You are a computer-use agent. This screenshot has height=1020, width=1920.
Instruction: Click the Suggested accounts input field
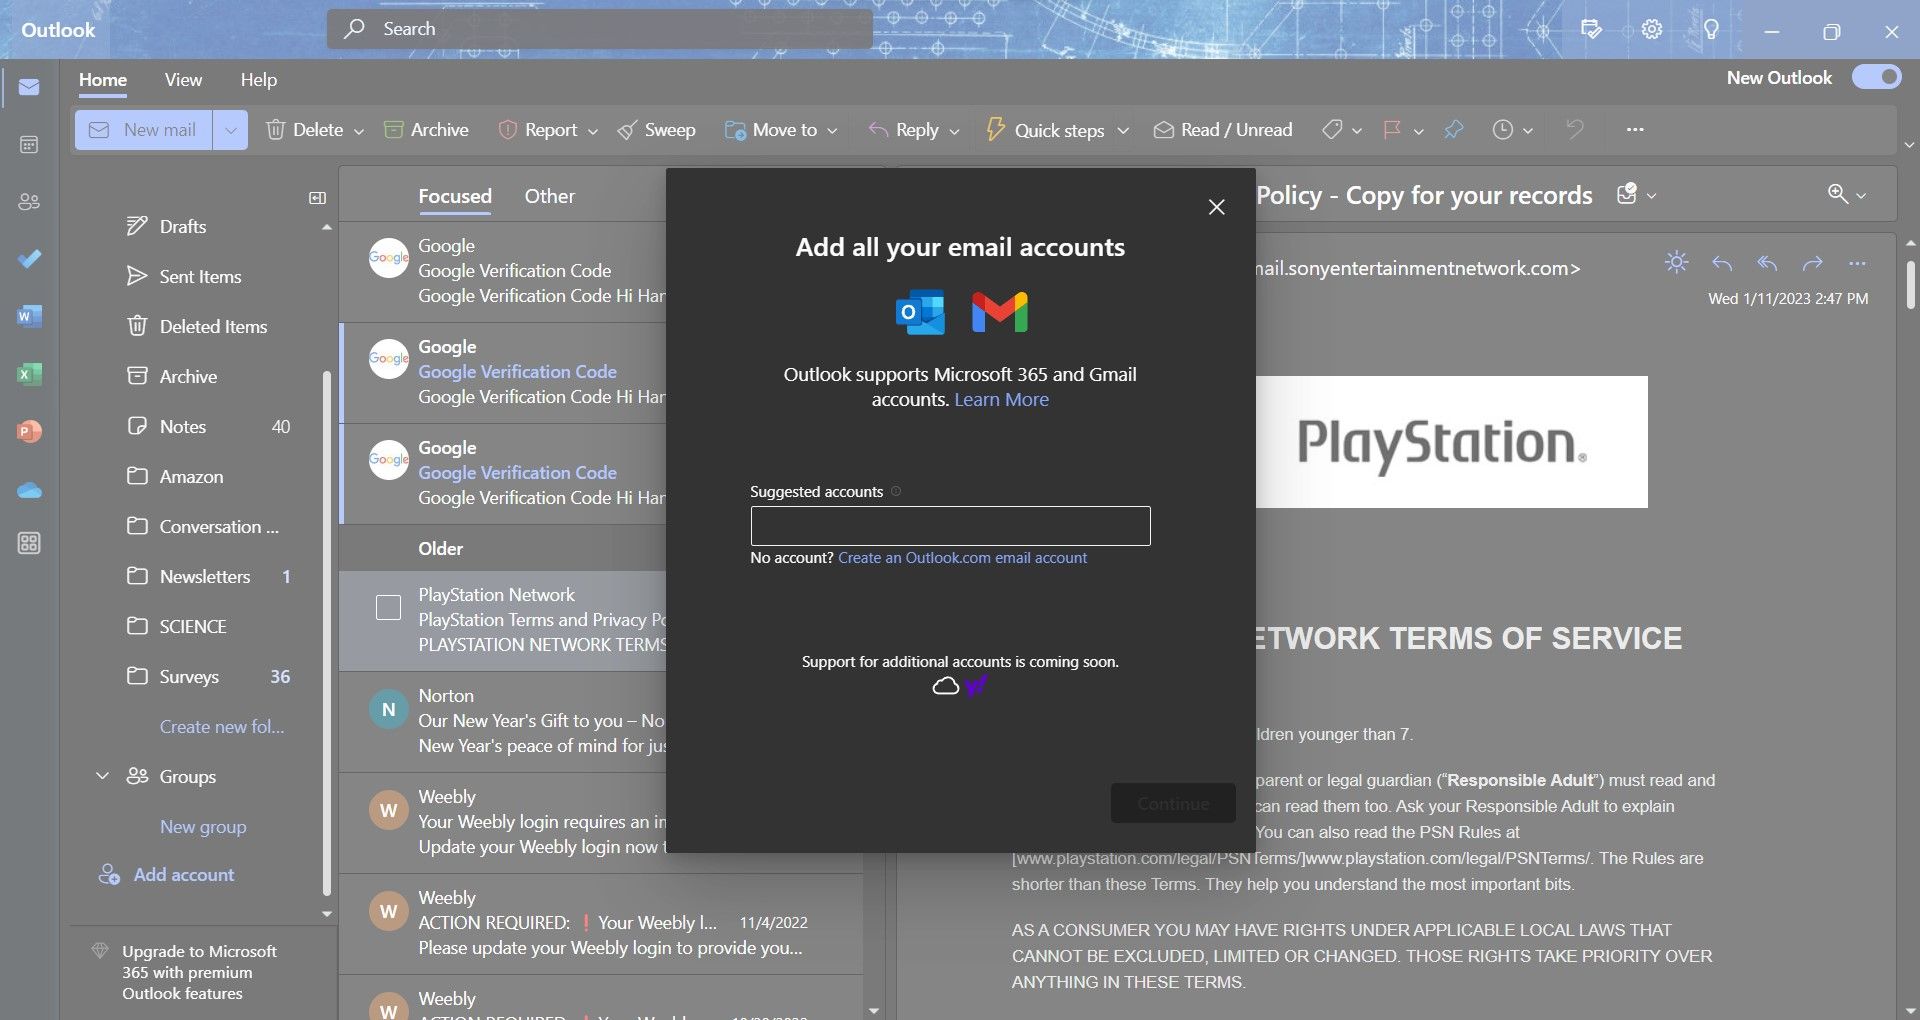coord(949,525)
